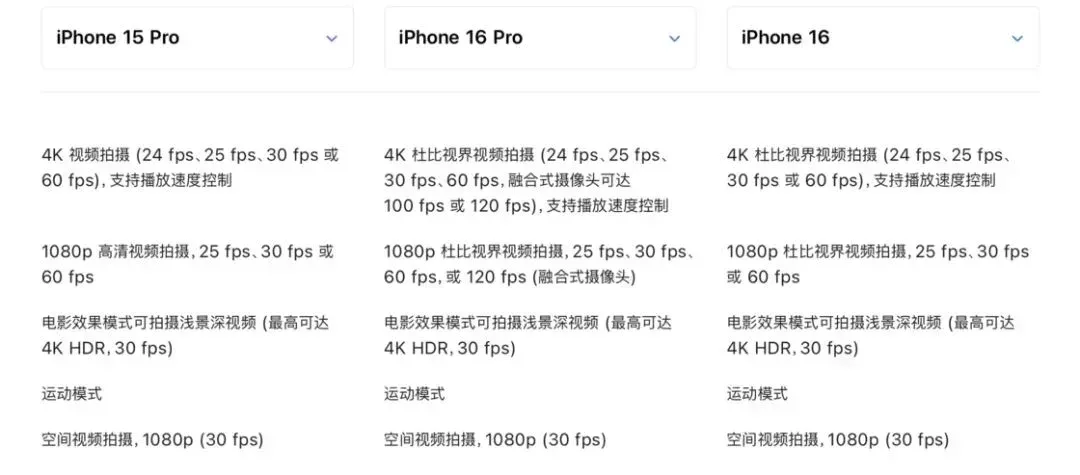This screenshot has width=1080, height=475.
Task: Select iPhone 16 4K 杜比视界视频拍摄 spec text
Action: tap(869, 167)
